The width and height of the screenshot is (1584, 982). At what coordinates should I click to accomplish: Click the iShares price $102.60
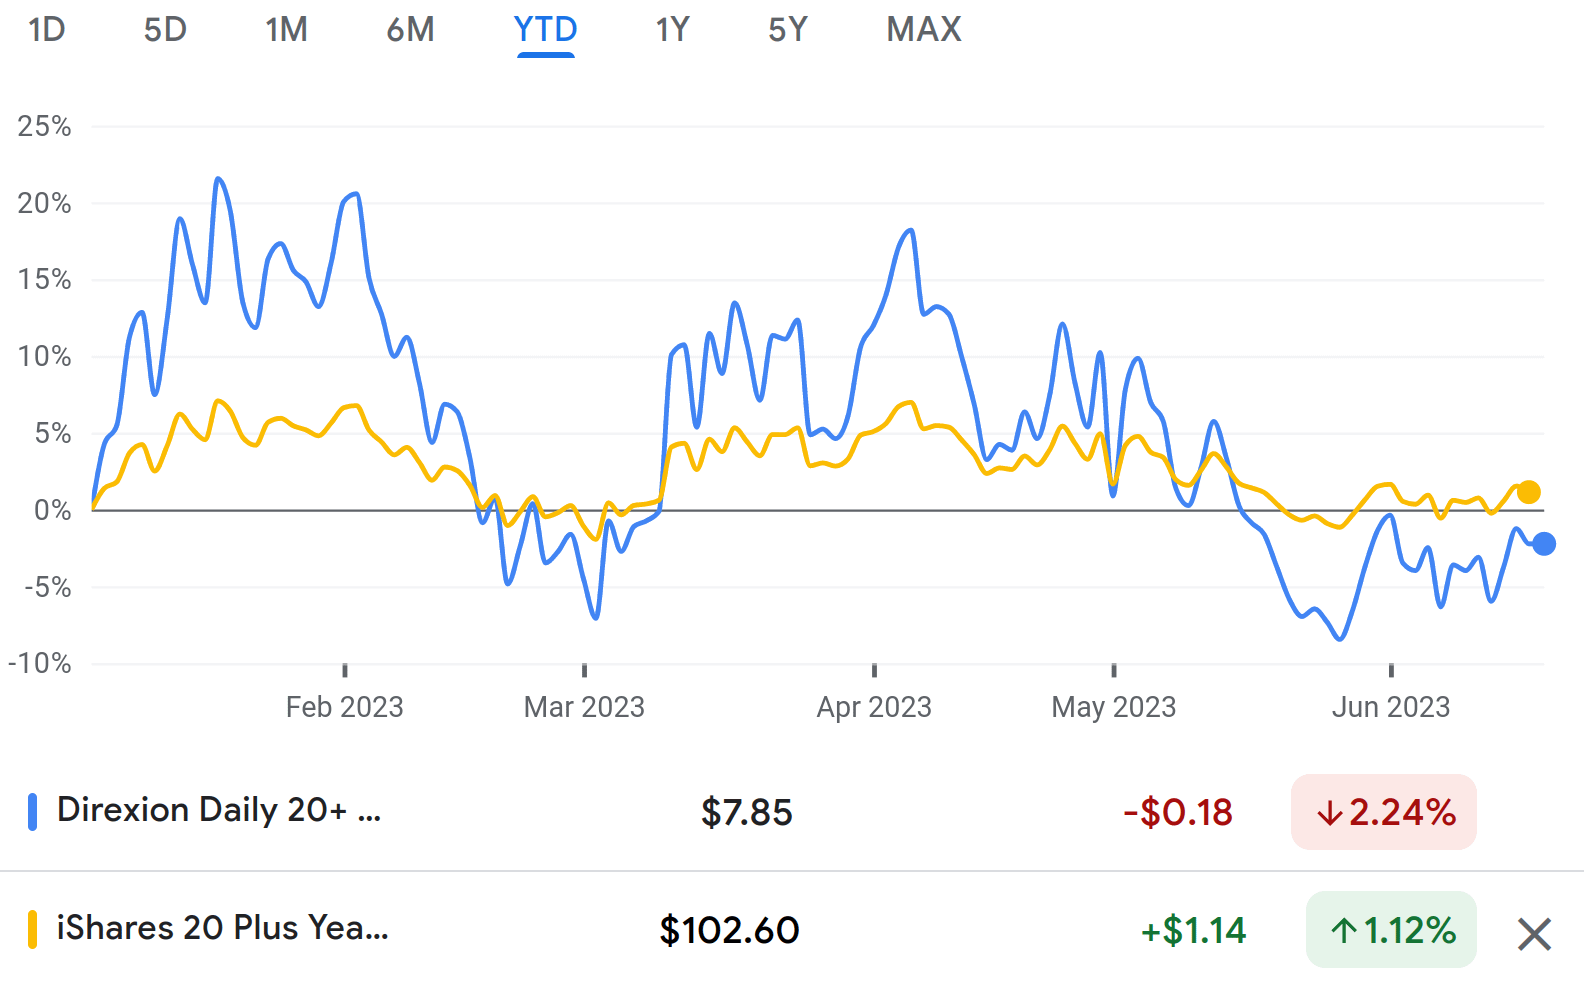(729, 930)
